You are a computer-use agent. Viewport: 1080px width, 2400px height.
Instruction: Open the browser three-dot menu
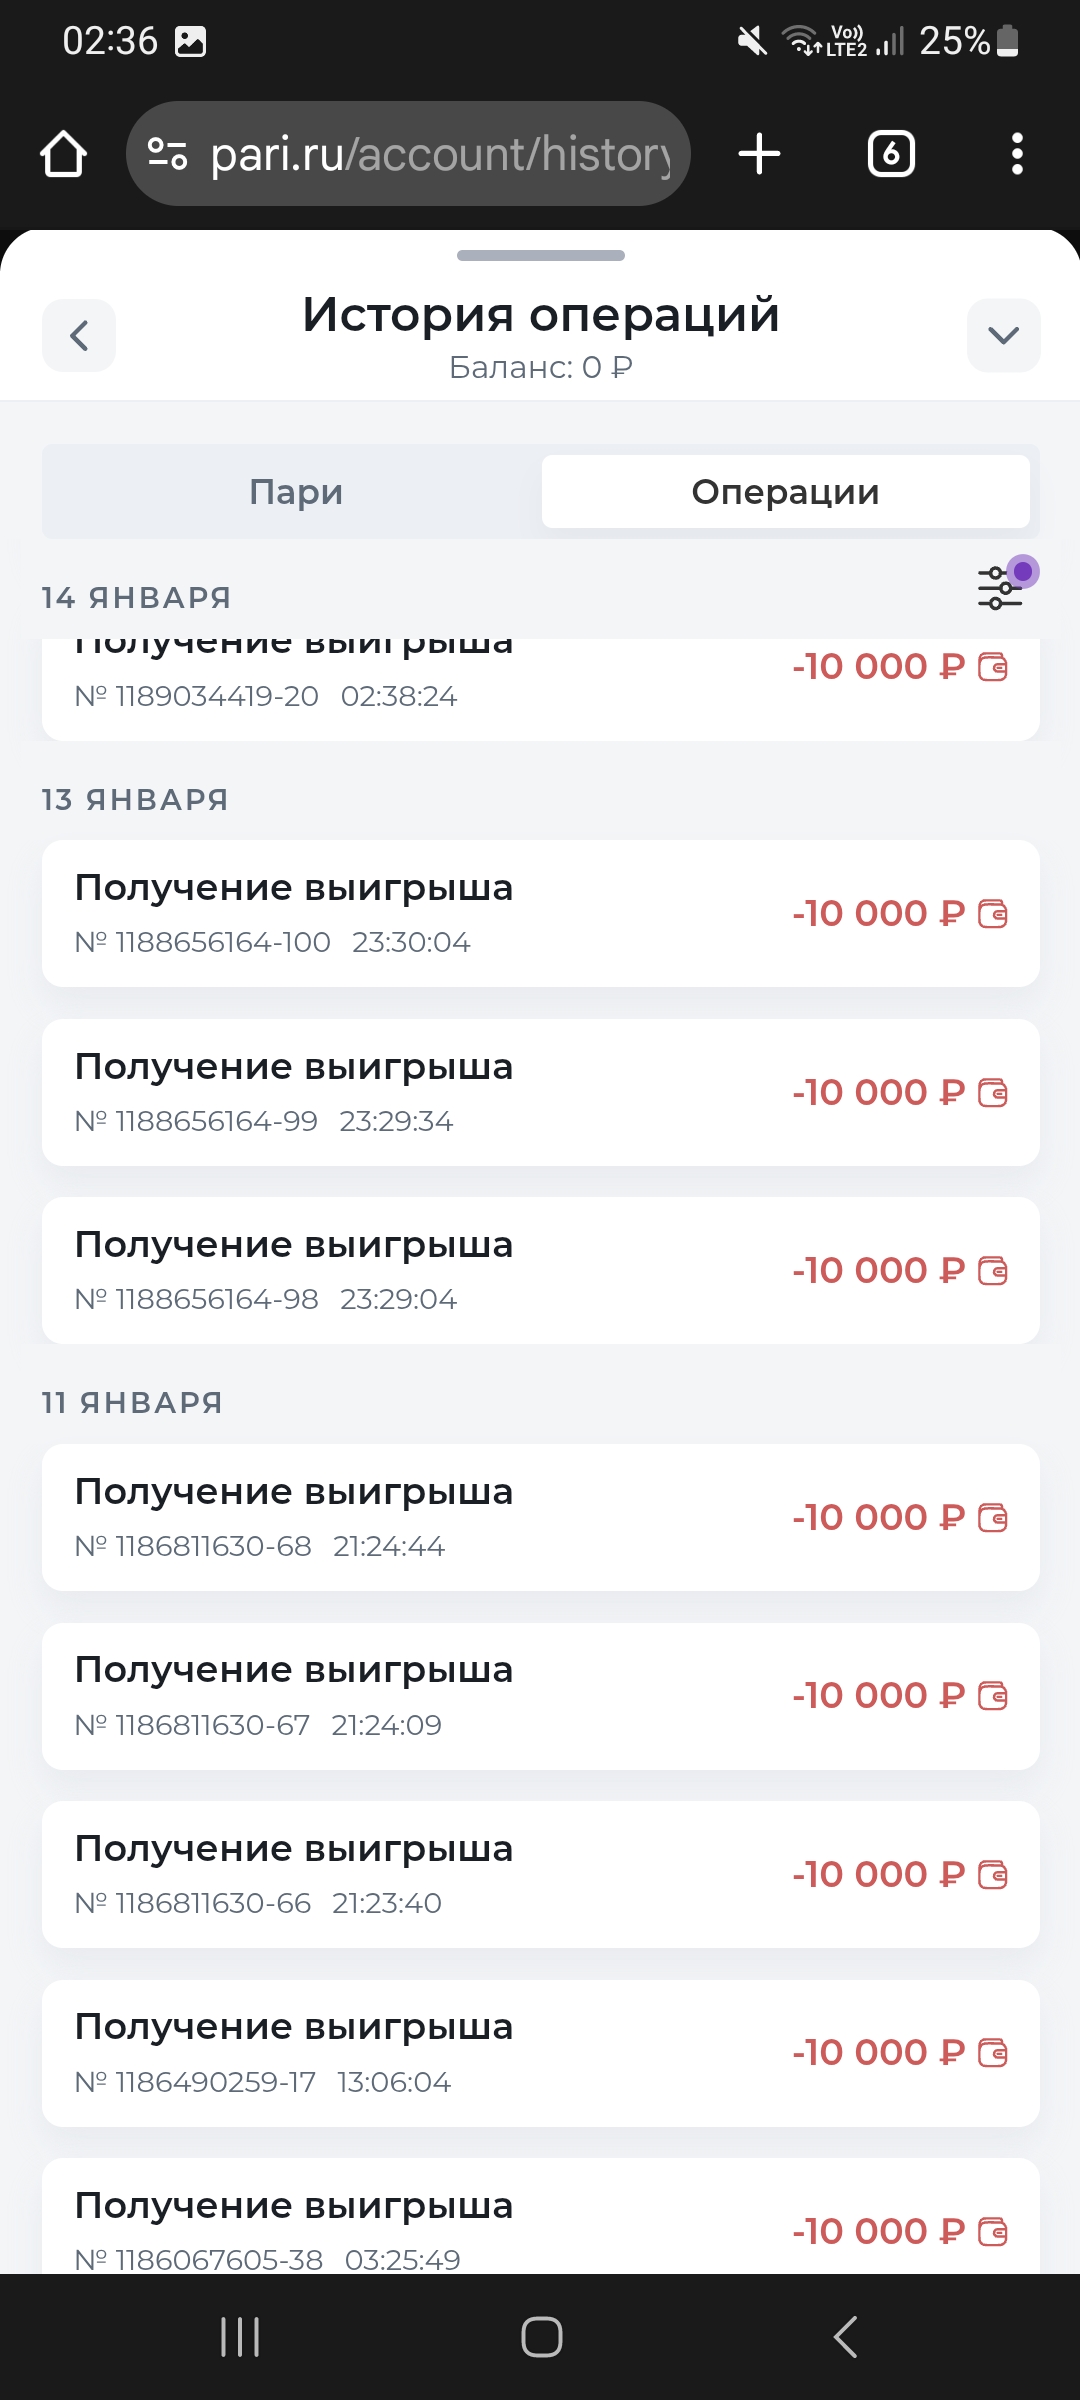(1017, 154)
